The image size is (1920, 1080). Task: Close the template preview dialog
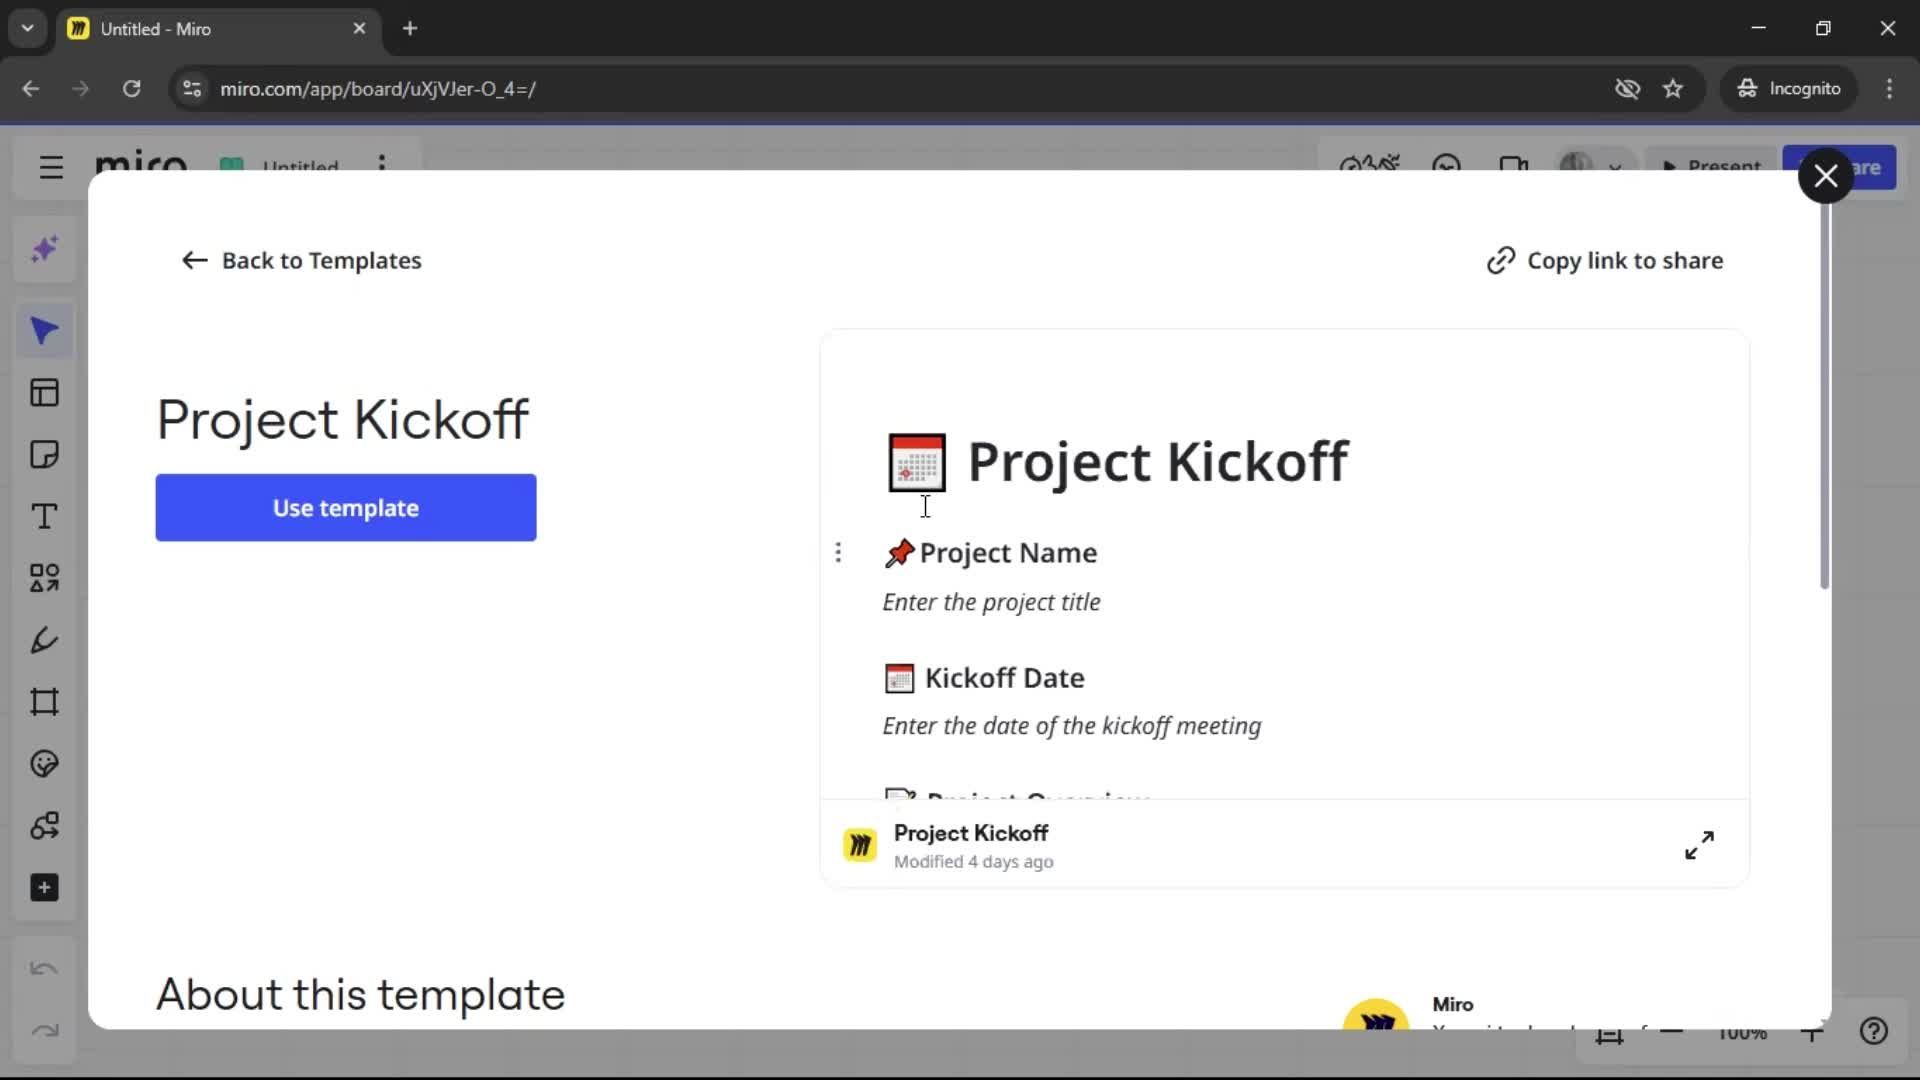[x=1825, y=176]
